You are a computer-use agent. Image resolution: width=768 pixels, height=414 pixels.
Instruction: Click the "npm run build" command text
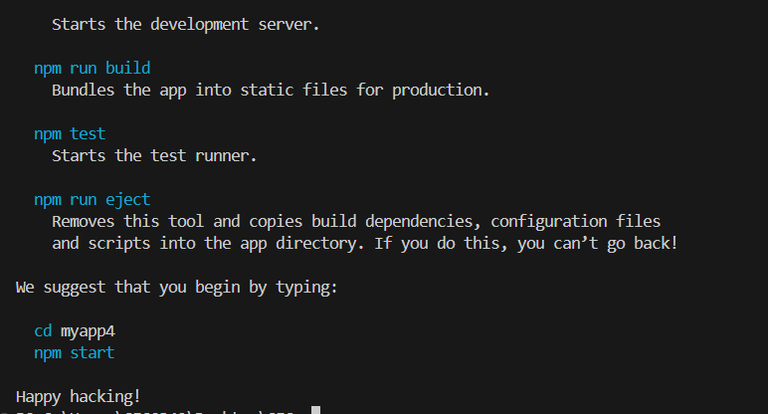(92, 68)
